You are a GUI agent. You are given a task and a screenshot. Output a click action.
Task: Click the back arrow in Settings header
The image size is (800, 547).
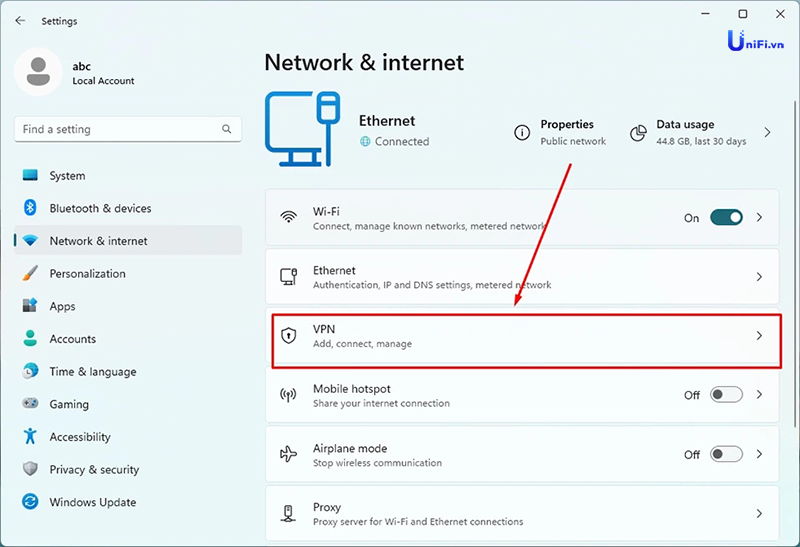(20, 20)
